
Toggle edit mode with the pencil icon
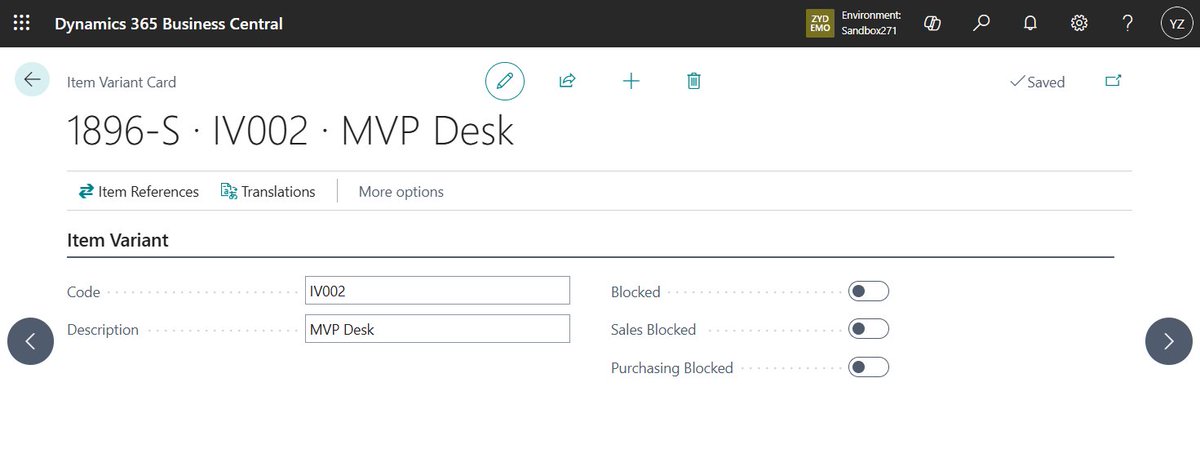click(505, 81)
